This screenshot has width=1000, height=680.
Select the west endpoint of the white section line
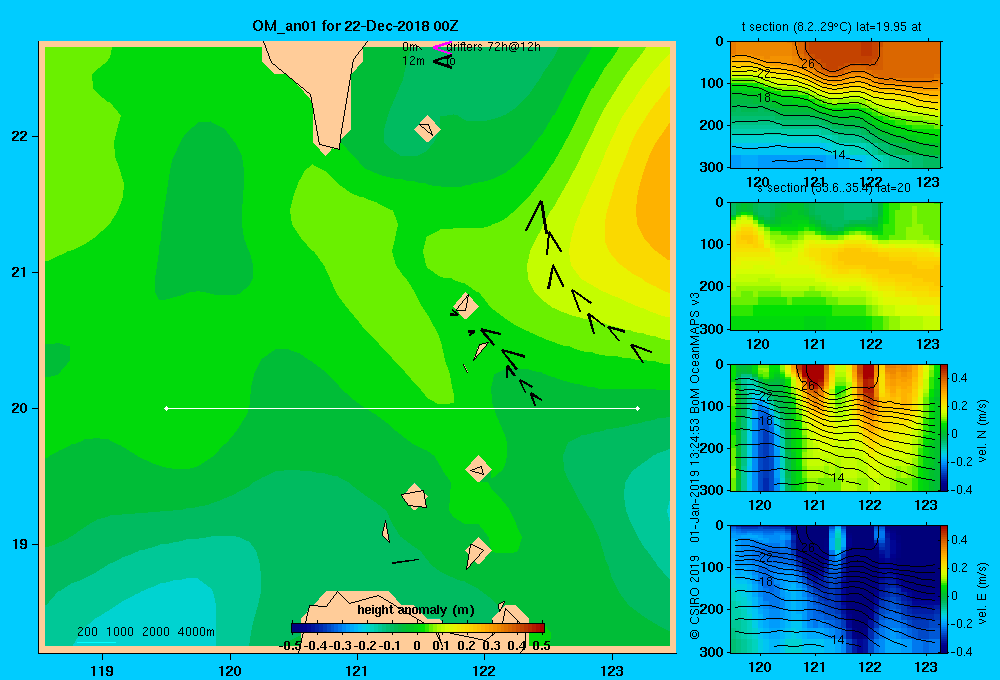[x=166, y=408]
